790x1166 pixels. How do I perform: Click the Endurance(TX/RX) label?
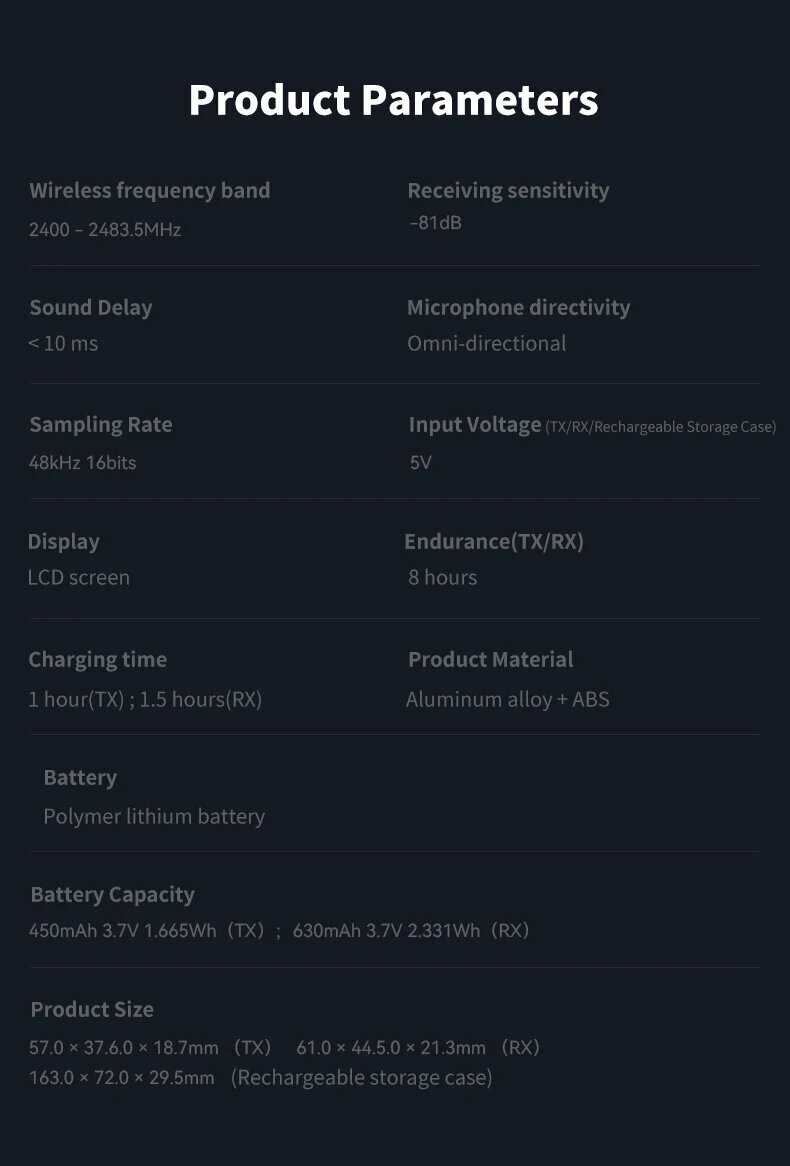point(494,541)
